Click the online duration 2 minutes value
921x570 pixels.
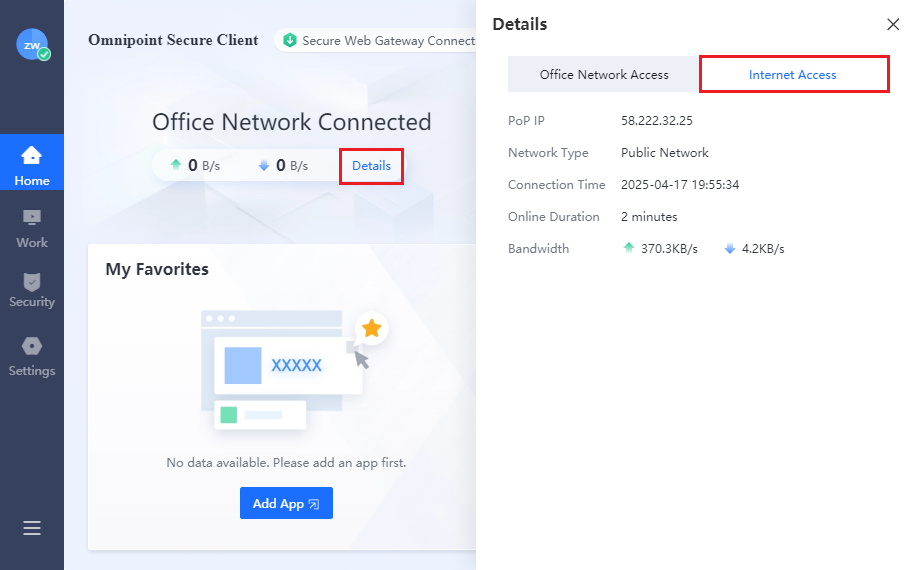point(649,217)
